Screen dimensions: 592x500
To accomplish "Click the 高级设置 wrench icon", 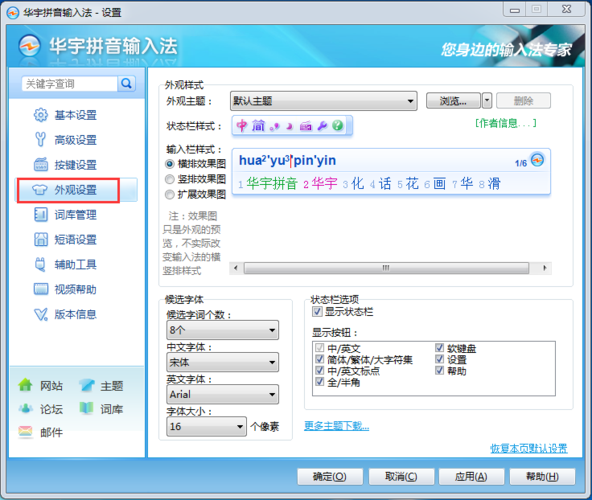I will [40, 140].
